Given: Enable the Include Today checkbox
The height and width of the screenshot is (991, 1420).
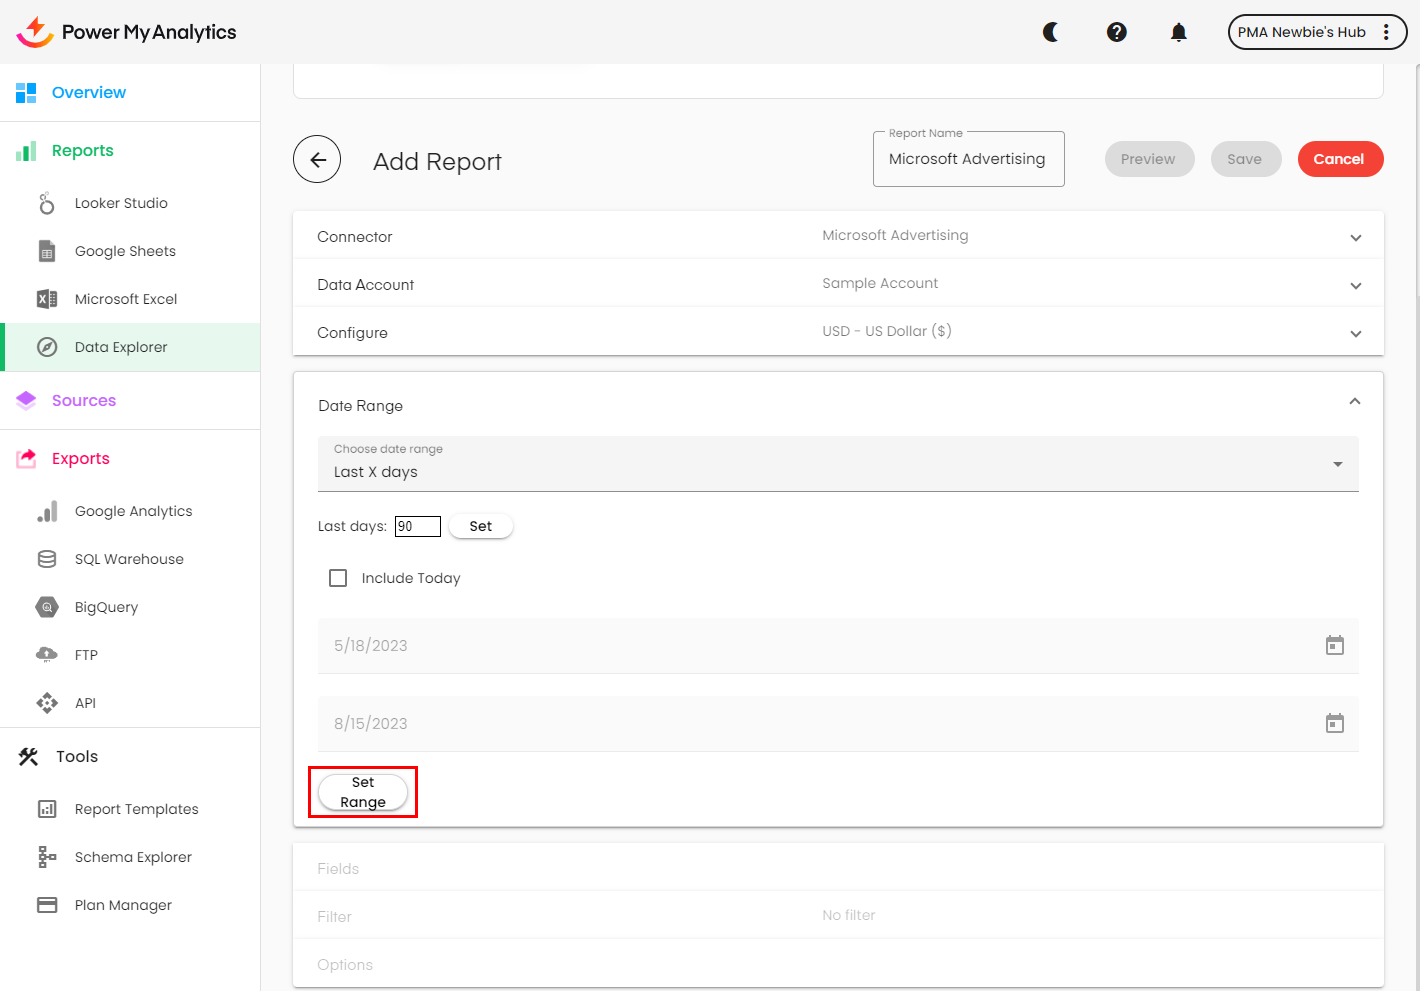Looking at the screenshot, I should (x=338, y=578).
